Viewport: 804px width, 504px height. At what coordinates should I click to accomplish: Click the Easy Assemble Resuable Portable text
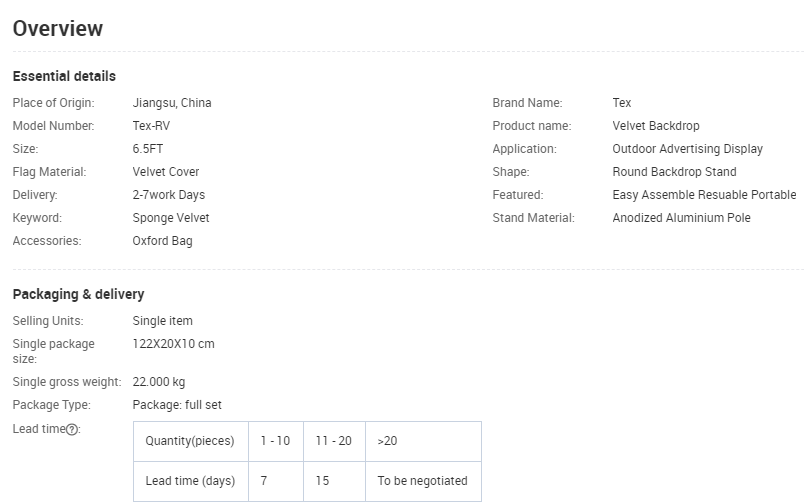704,195
